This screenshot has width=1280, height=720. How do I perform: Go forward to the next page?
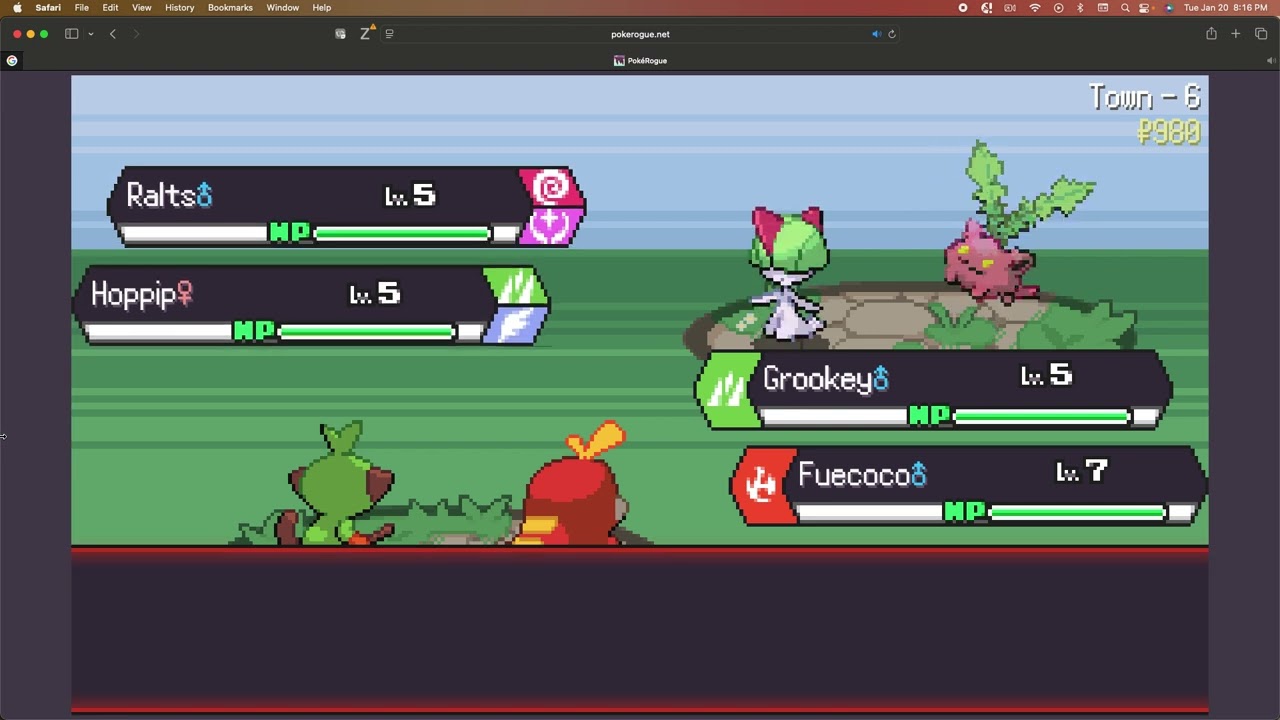[x=136, y=34]
